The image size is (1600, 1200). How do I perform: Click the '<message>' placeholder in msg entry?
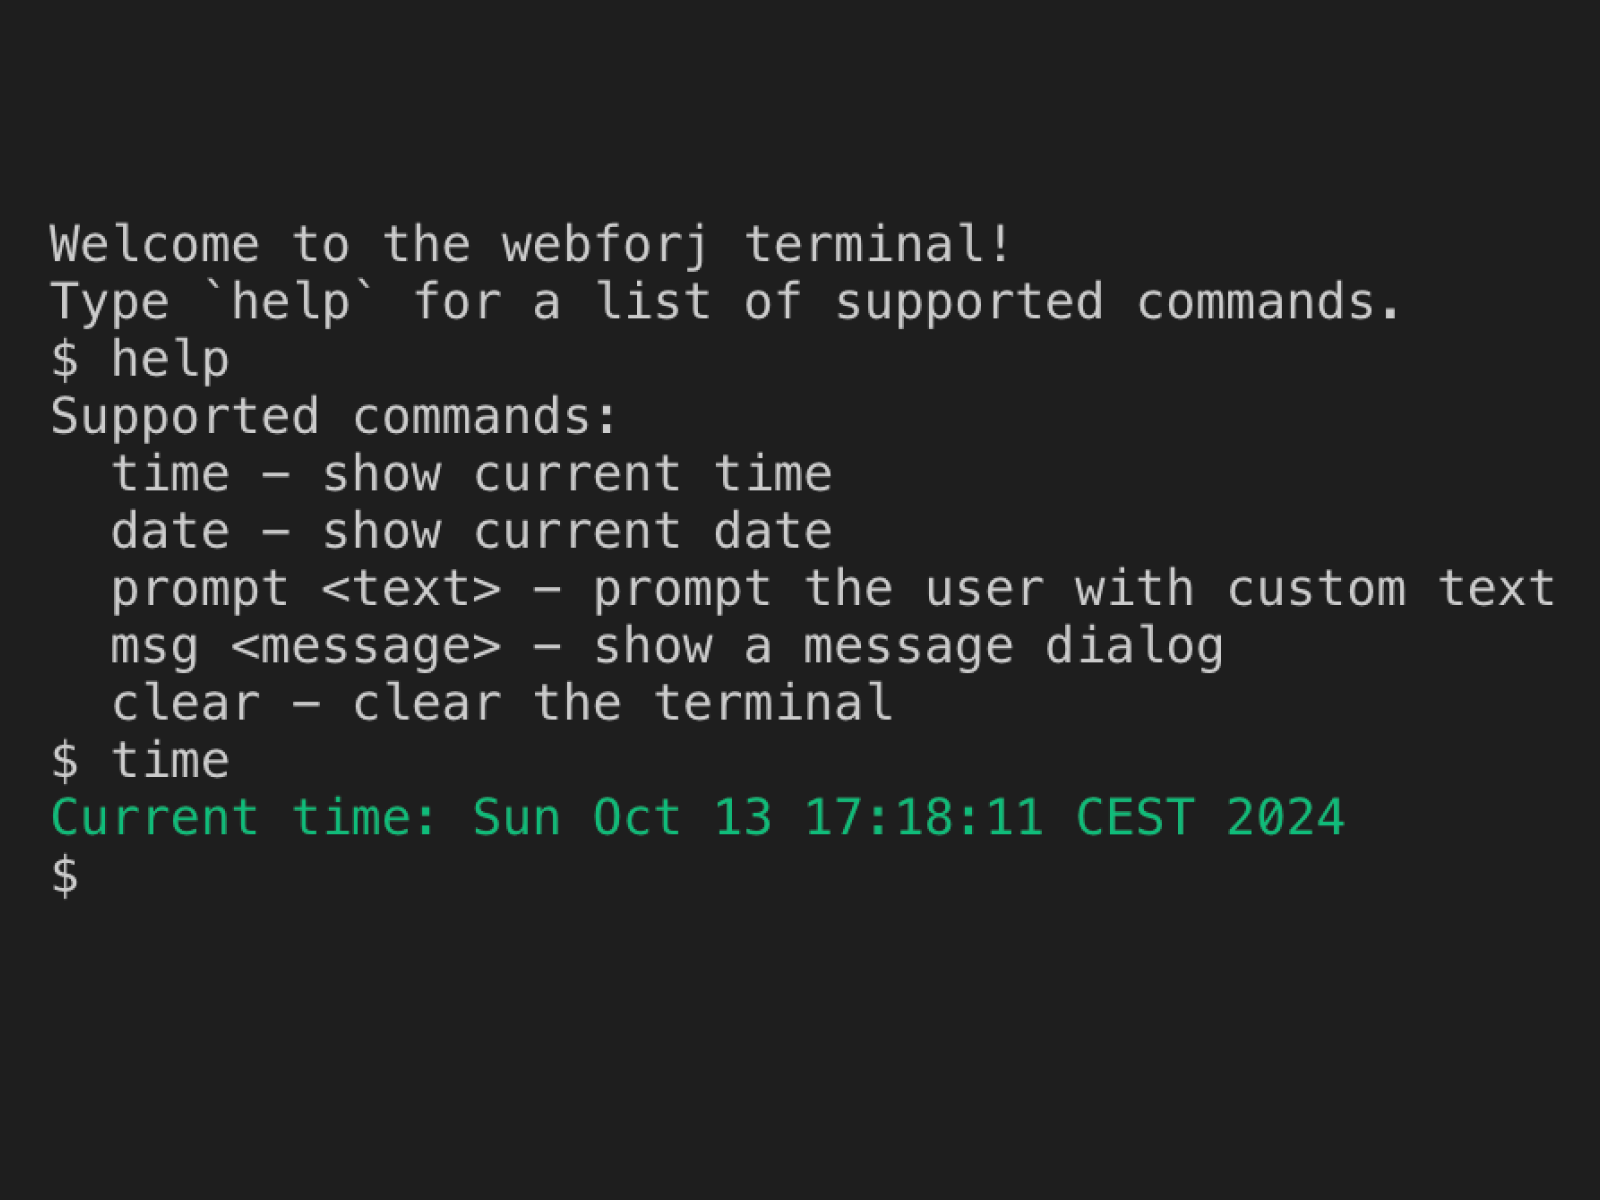pos(366,646)
